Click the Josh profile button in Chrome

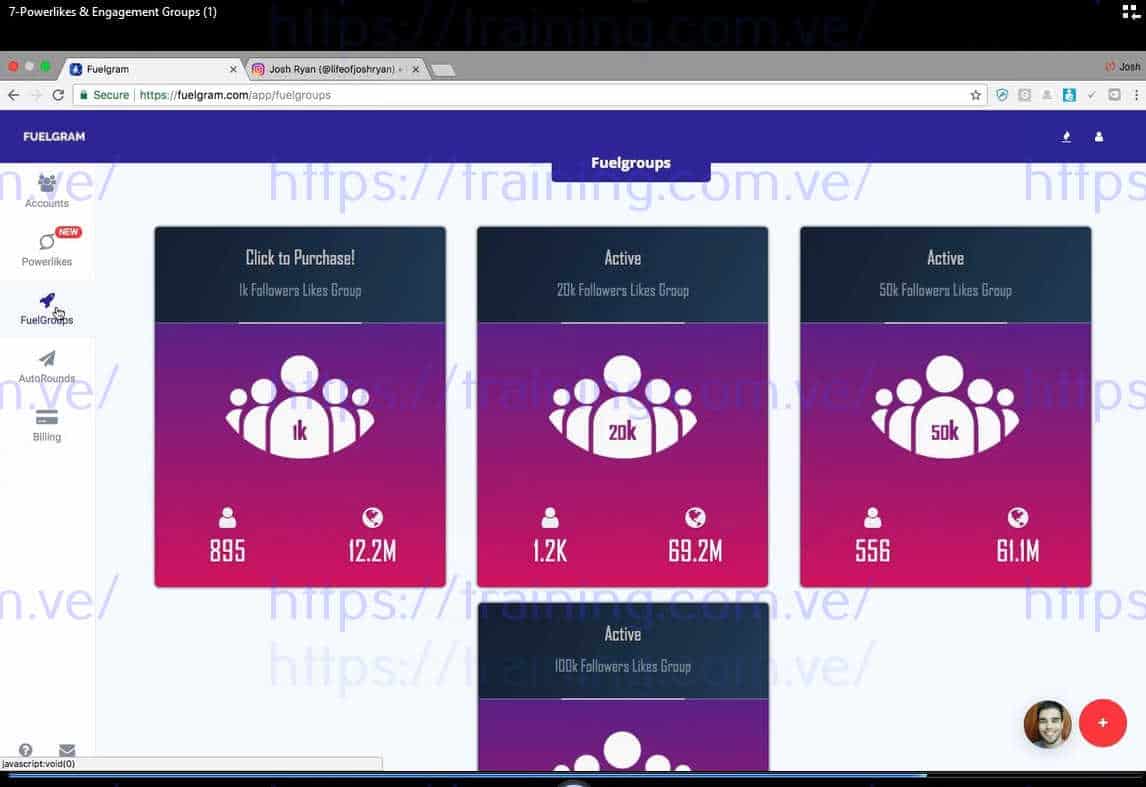(x=1123, y=66)
